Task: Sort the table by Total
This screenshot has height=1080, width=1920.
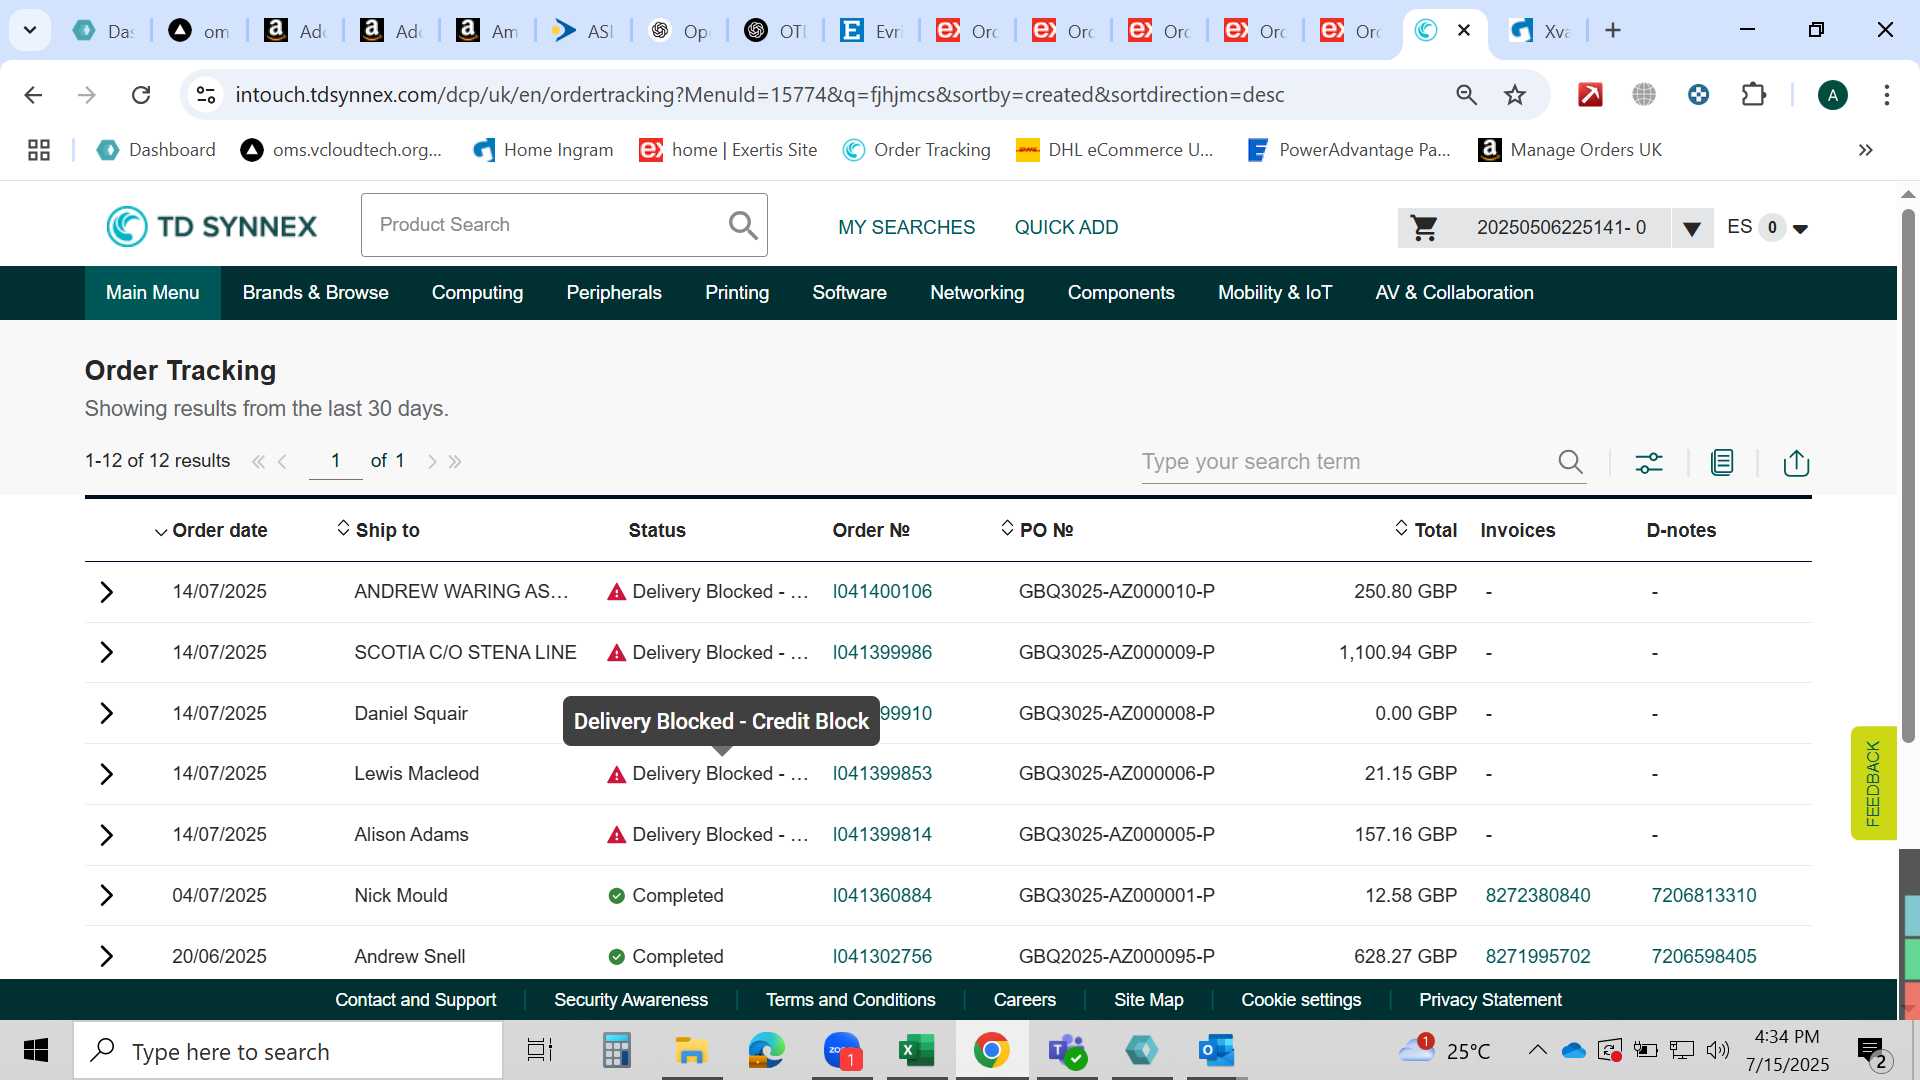Action: (1426, 530)
